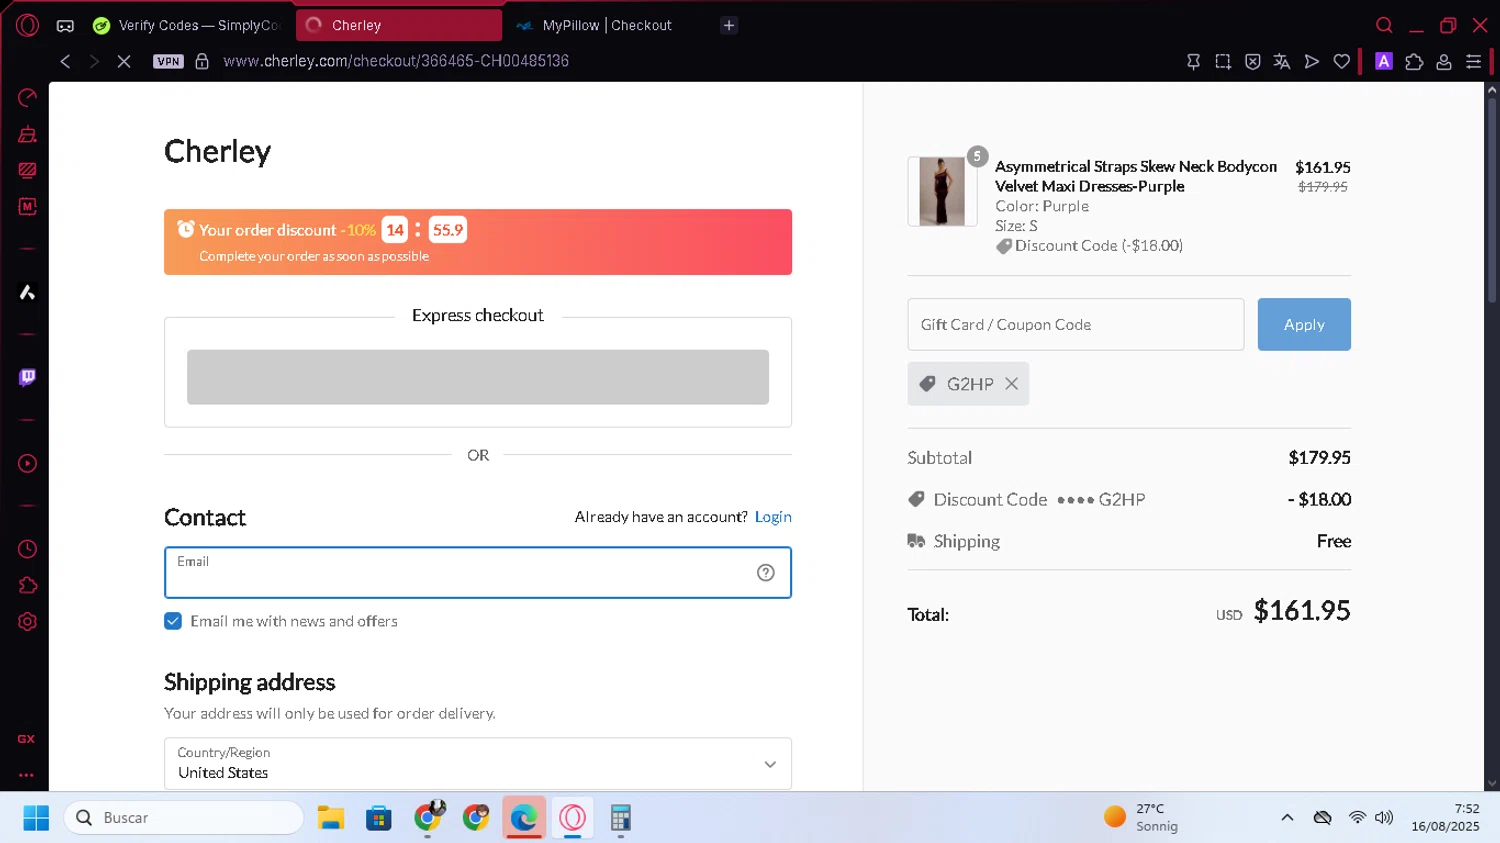Switch to MyPillow | Checkout tab

[x=607, y=25]
